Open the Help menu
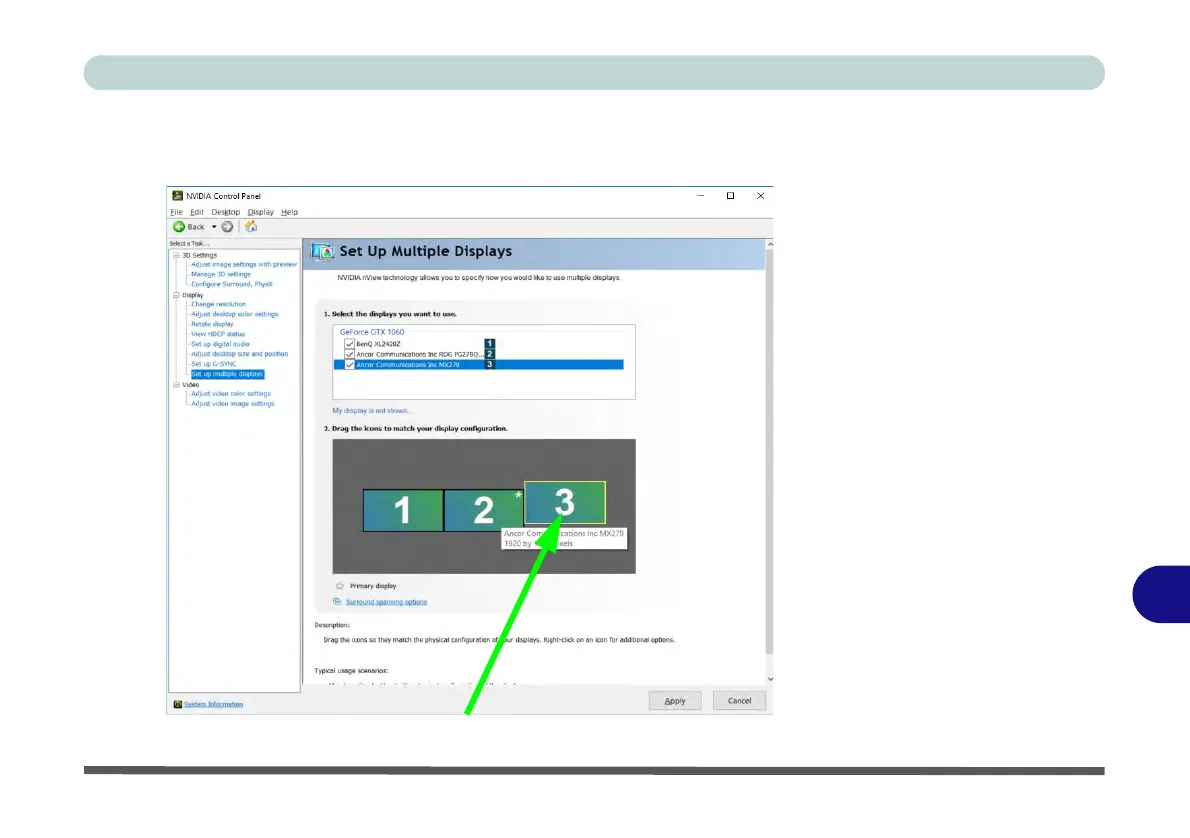This screenshot has width=1190, height=838. [x=289, y=212]
